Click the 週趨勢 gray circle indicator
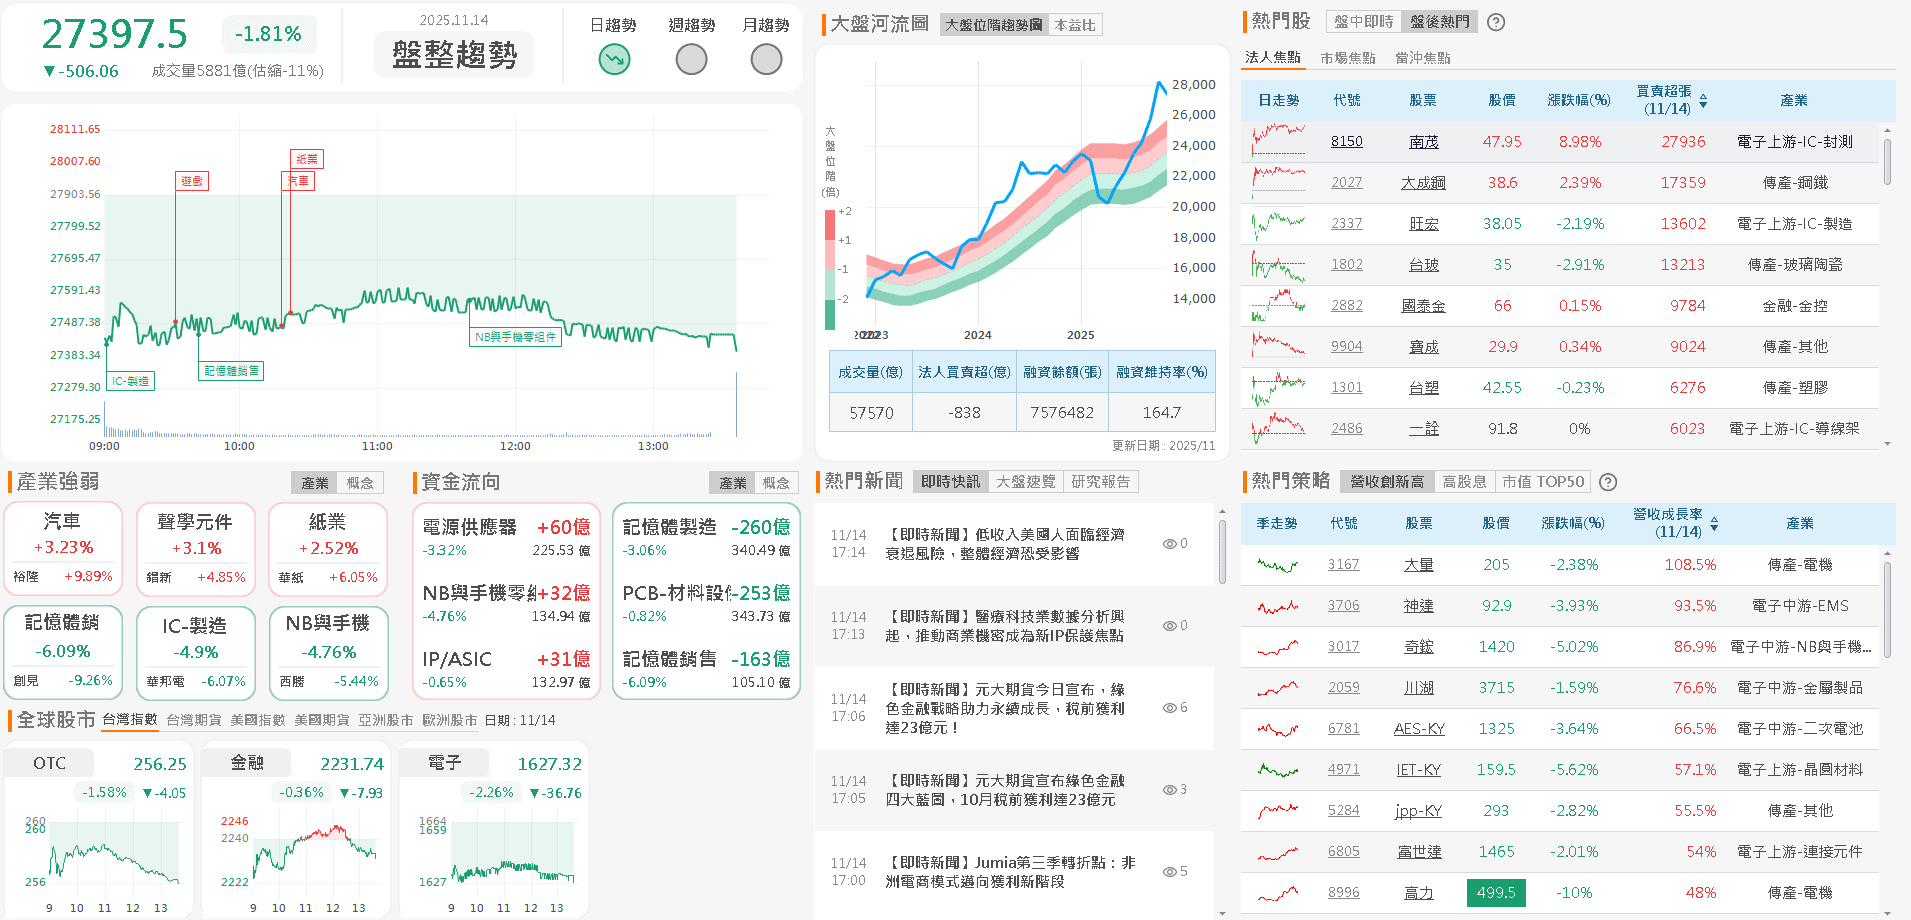This screenshot has width=1911, height=920. (690, 60)
